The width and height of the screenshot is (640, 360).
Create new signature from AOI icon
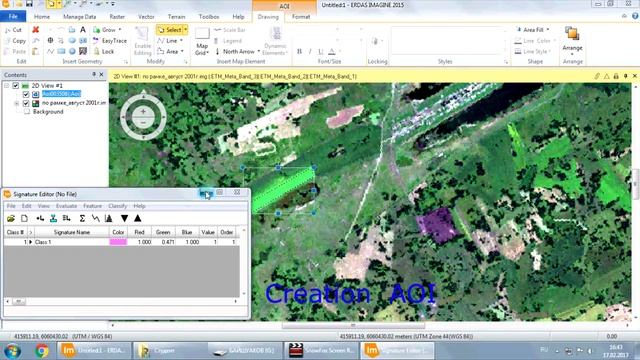coord(40,218)
